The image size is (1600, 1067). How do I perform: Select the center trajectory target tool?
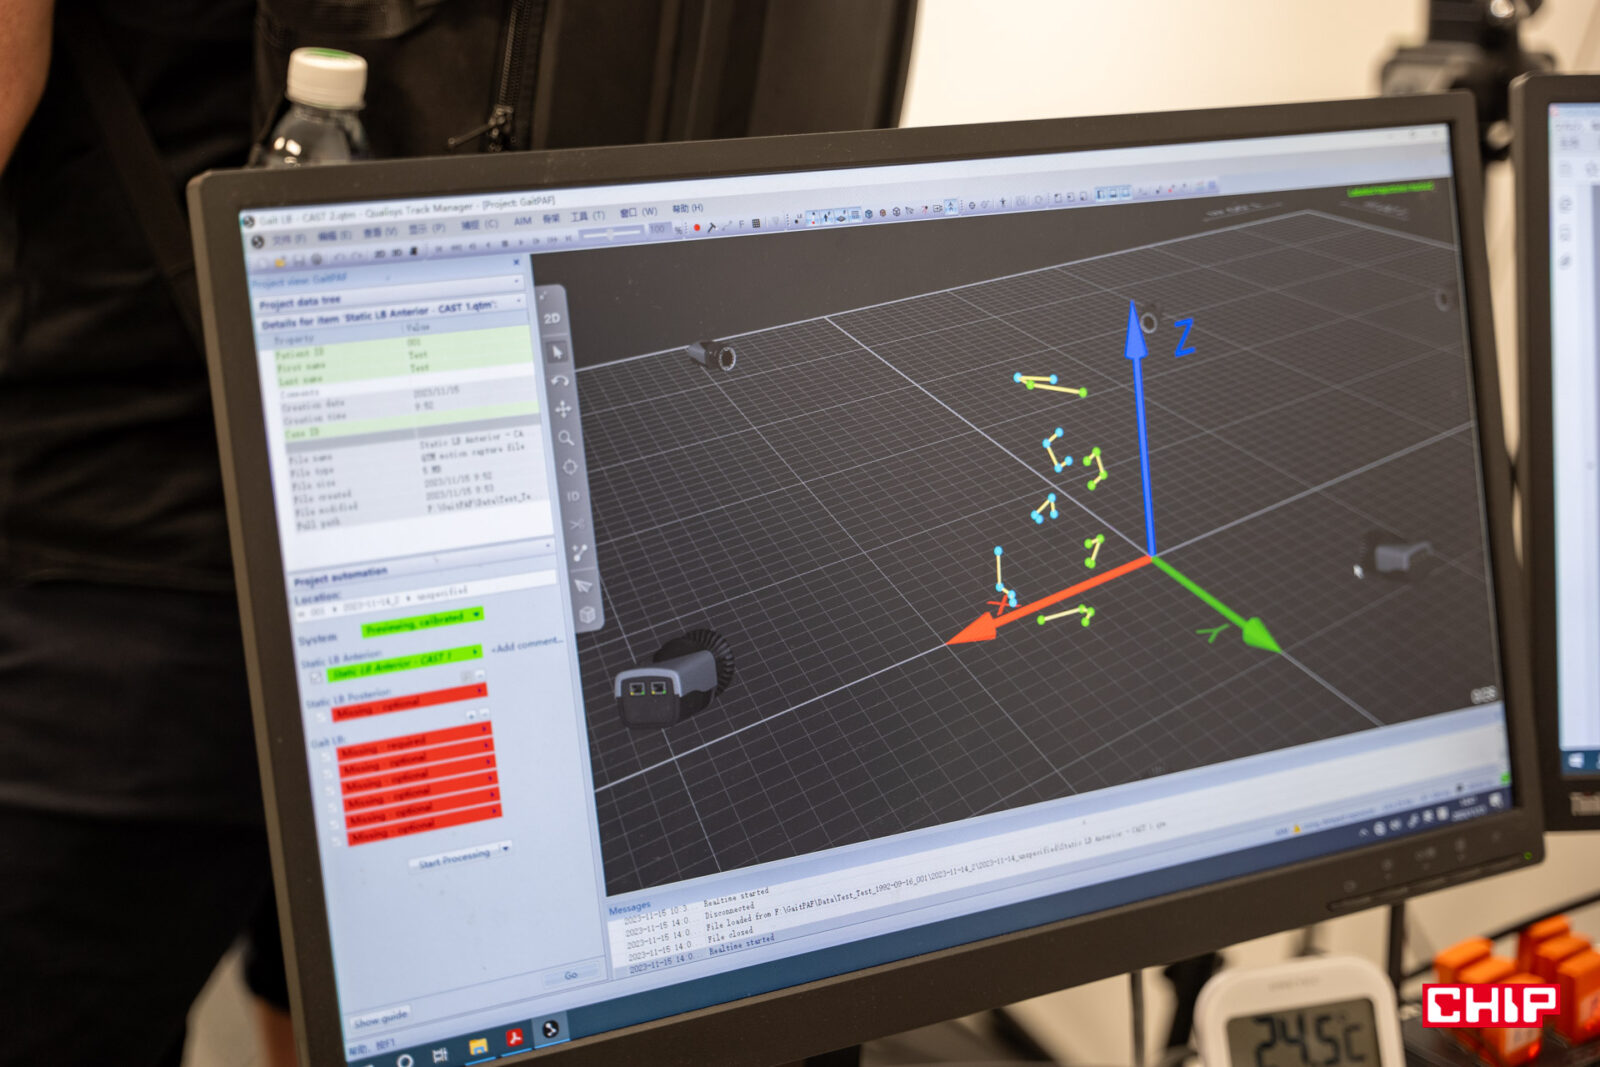point(570,467)
